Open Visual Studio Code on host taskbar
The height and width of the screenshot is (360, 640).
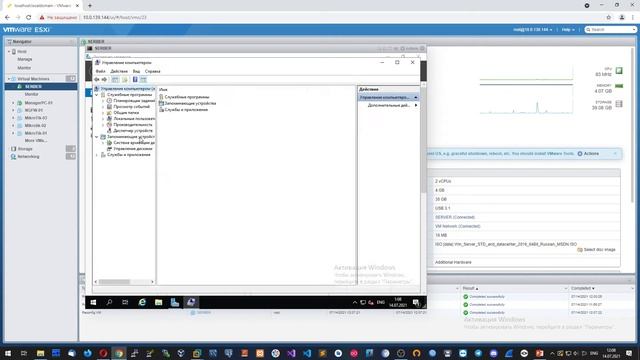tap(307, 353)
